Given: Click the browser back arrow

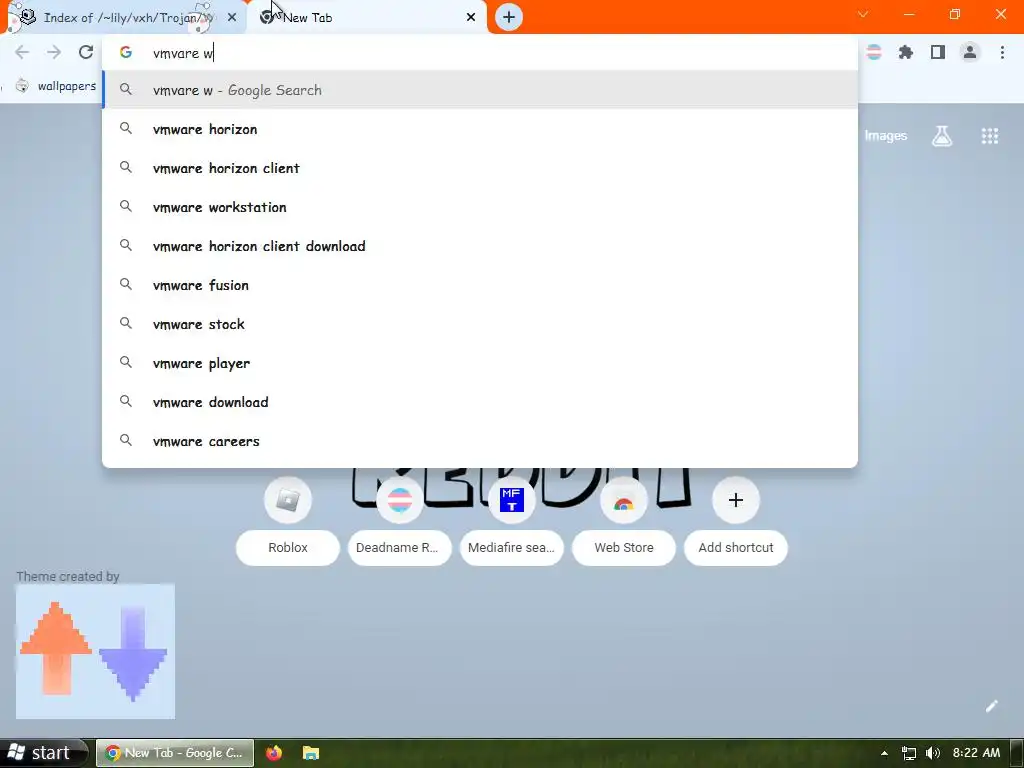Looking at the screenshot, I should coord(22,52).
